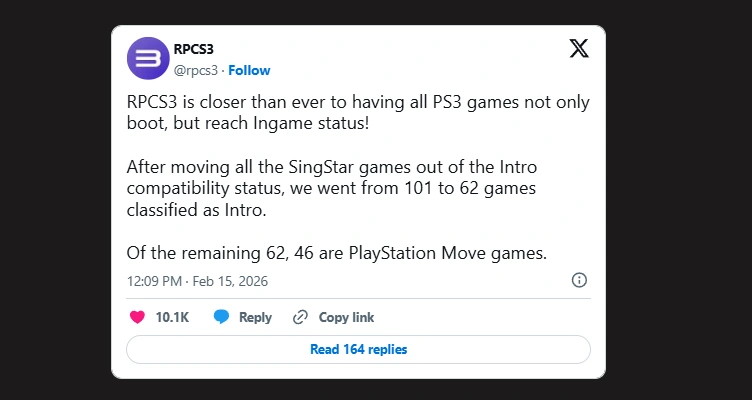The height and width of the screenshot is (400, 752).
Task: Click the RPCS3 purple profile avatar
Action: (148, 58)
